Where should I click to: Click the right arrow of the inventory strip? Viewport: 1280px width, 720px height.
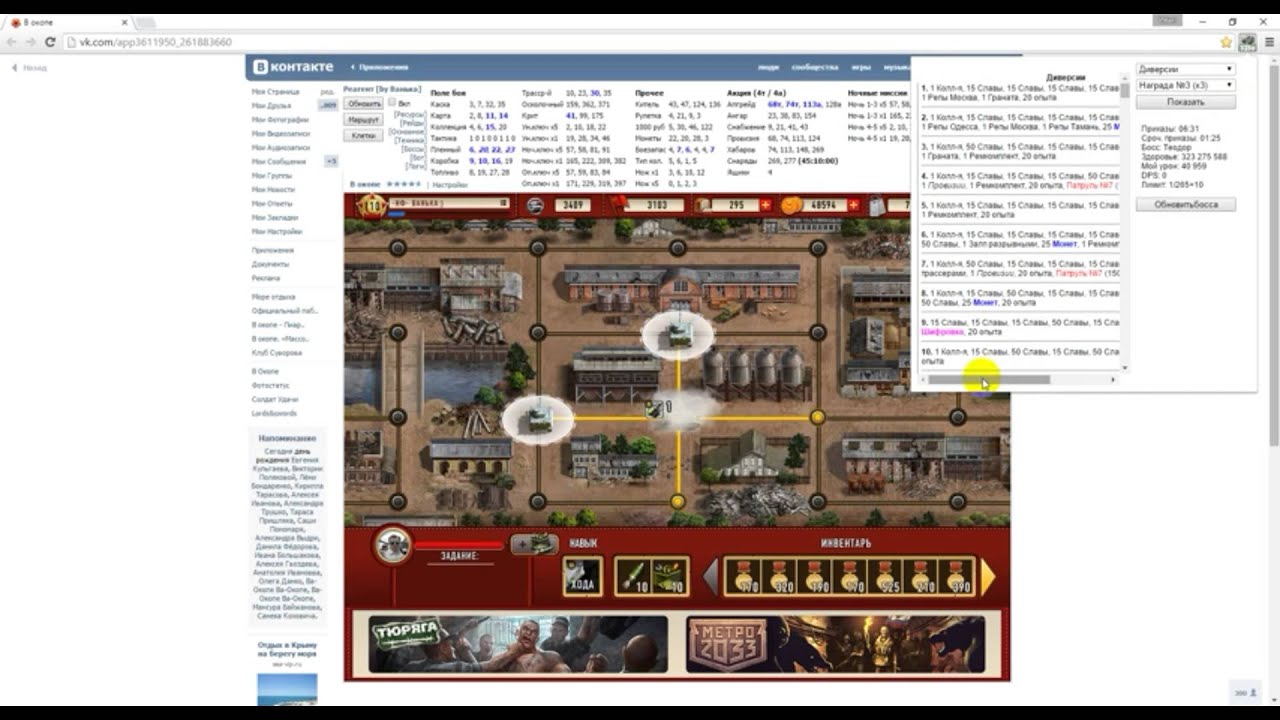click(x=988, y=577)
